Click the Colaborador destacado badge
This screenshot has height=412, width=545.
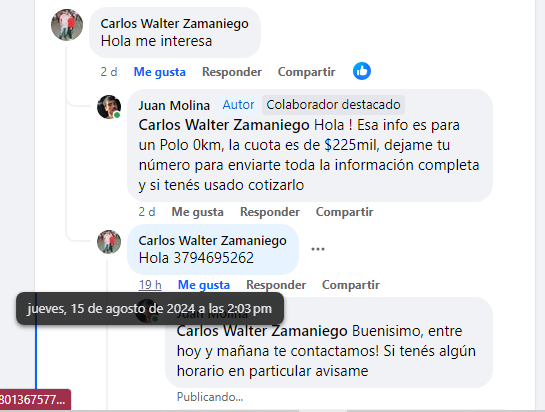[333, 105]
